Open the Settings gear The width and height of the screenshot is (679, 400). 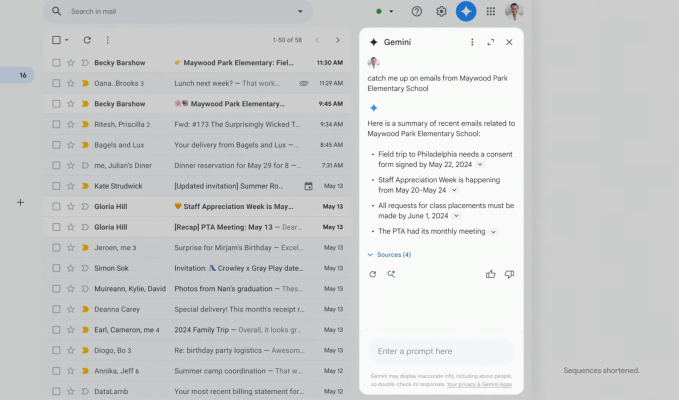(441, 11)
